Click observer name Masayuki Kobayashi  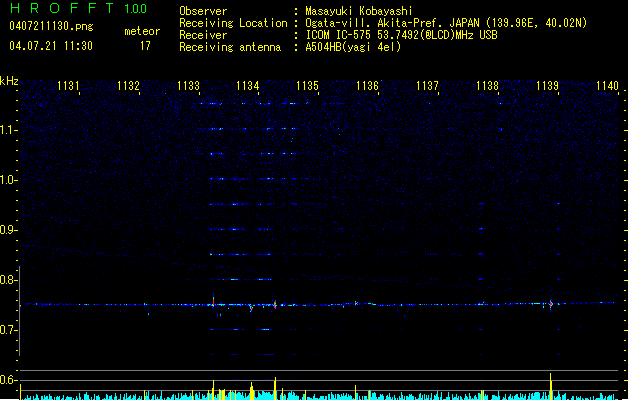[359, 11]
